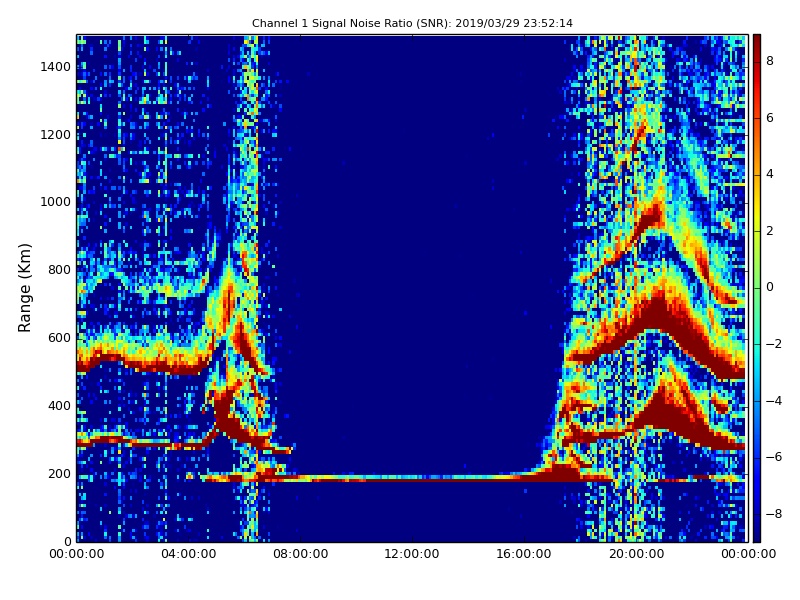This screenshot has height=600, width=800.
Task: Click the plot title showing Channel 1 SNR
Action: click(412, 23)
